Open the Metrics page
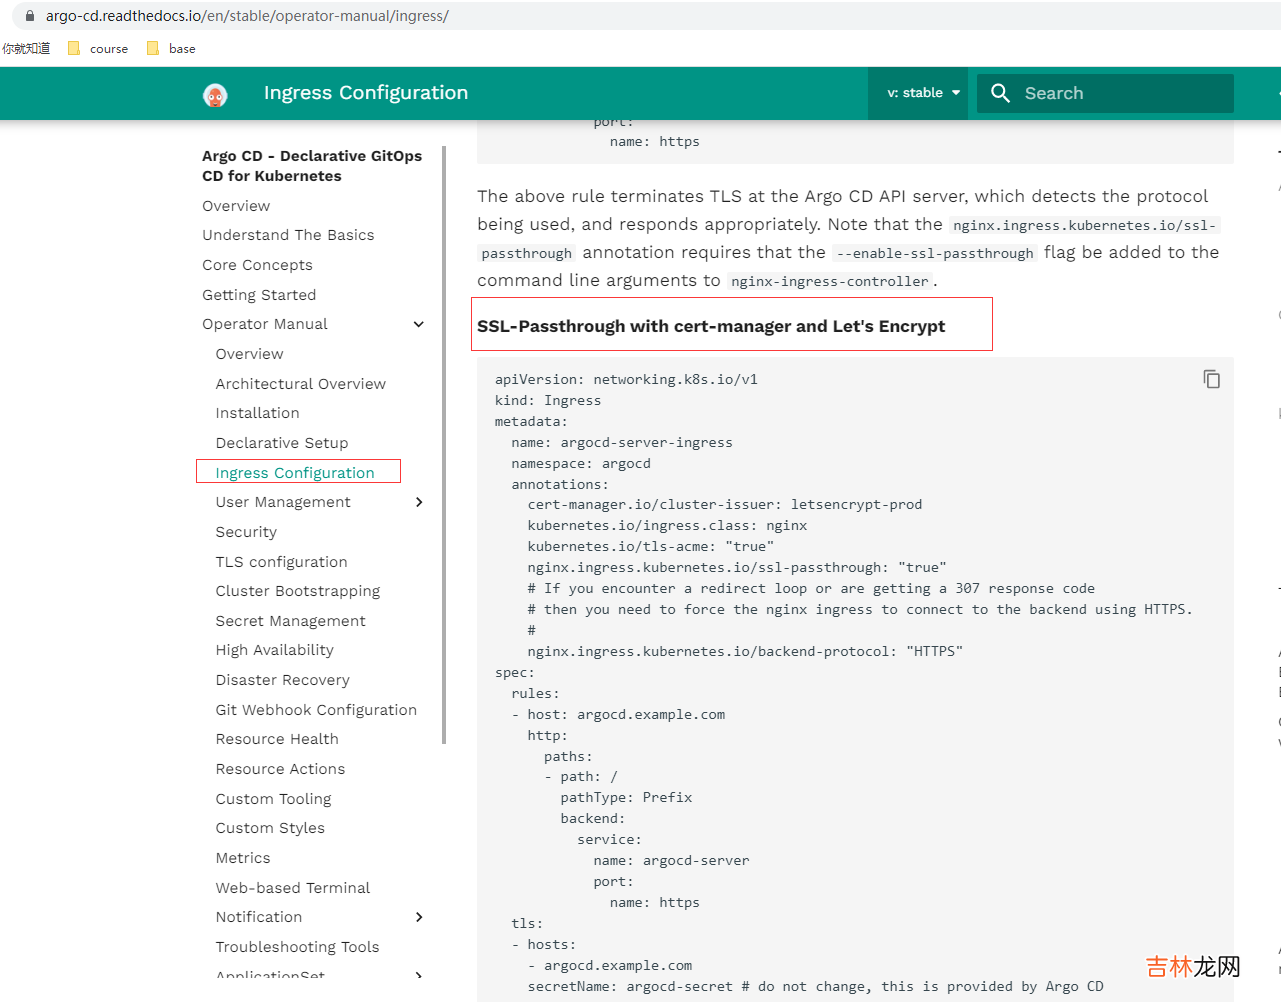This screenshot has height=1002, width=1281. [243, 858]
